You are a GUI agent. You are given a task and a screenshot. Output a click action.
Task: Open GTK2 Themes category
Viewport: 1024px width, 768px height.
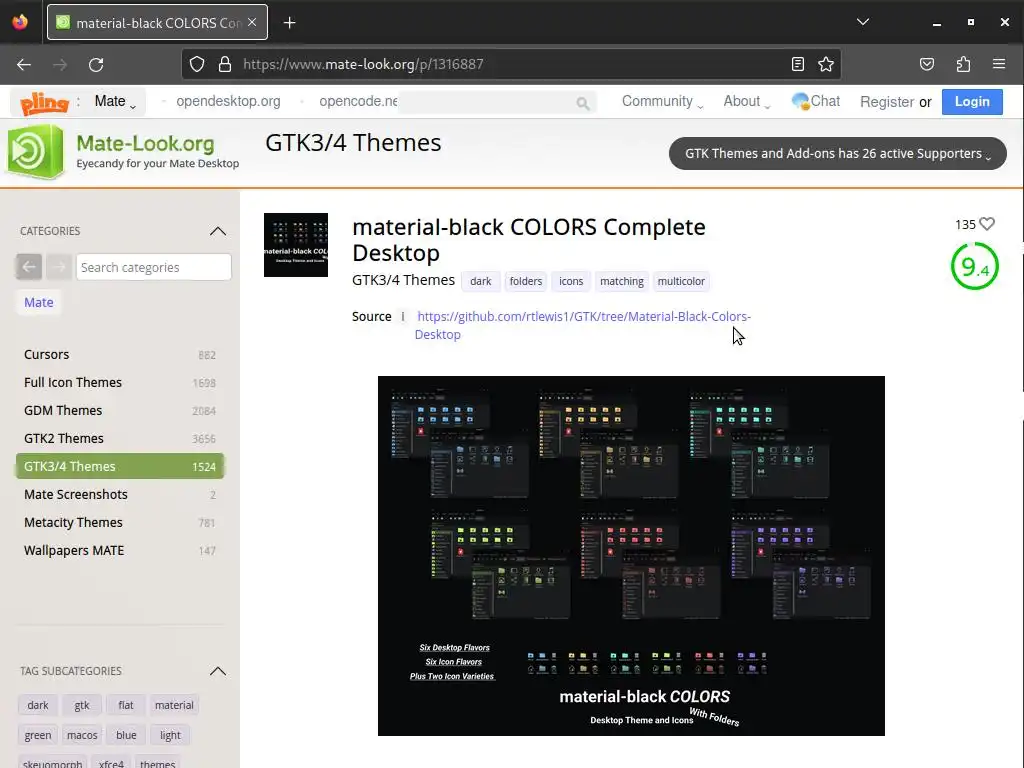(120, 439)
